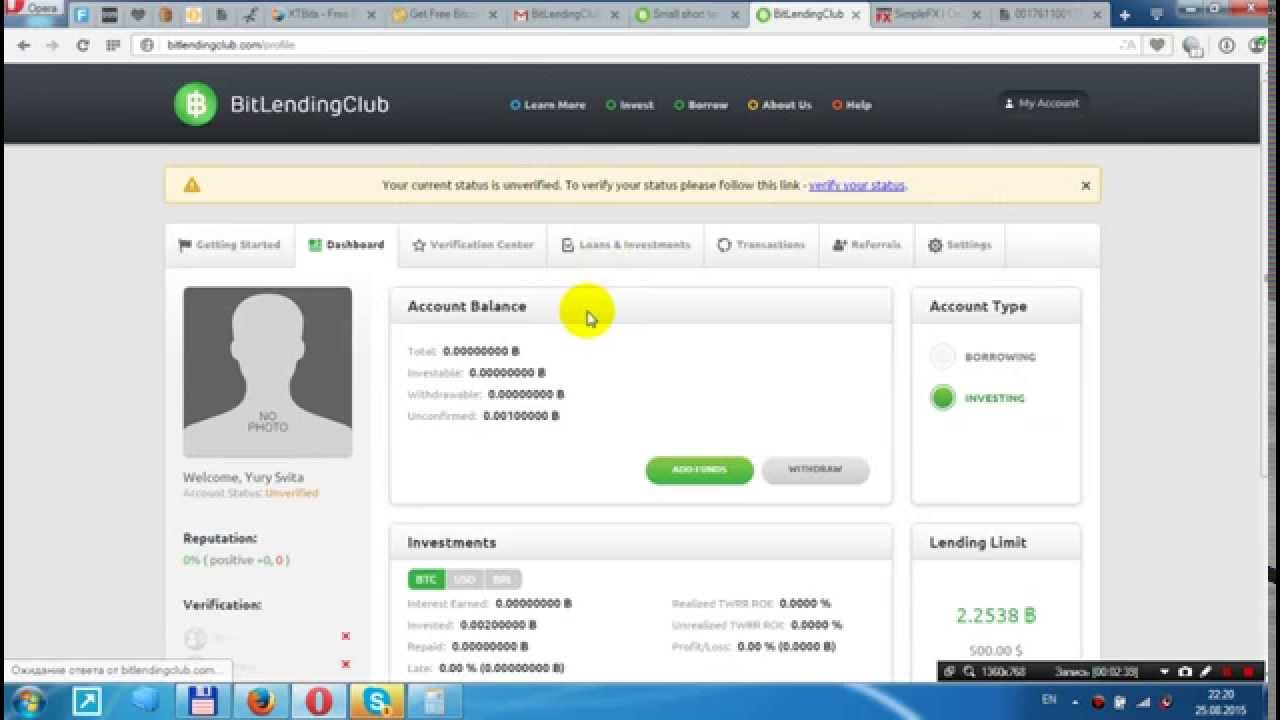Switch investments view to BTC

pyautogui.click(x=426, y=580)
